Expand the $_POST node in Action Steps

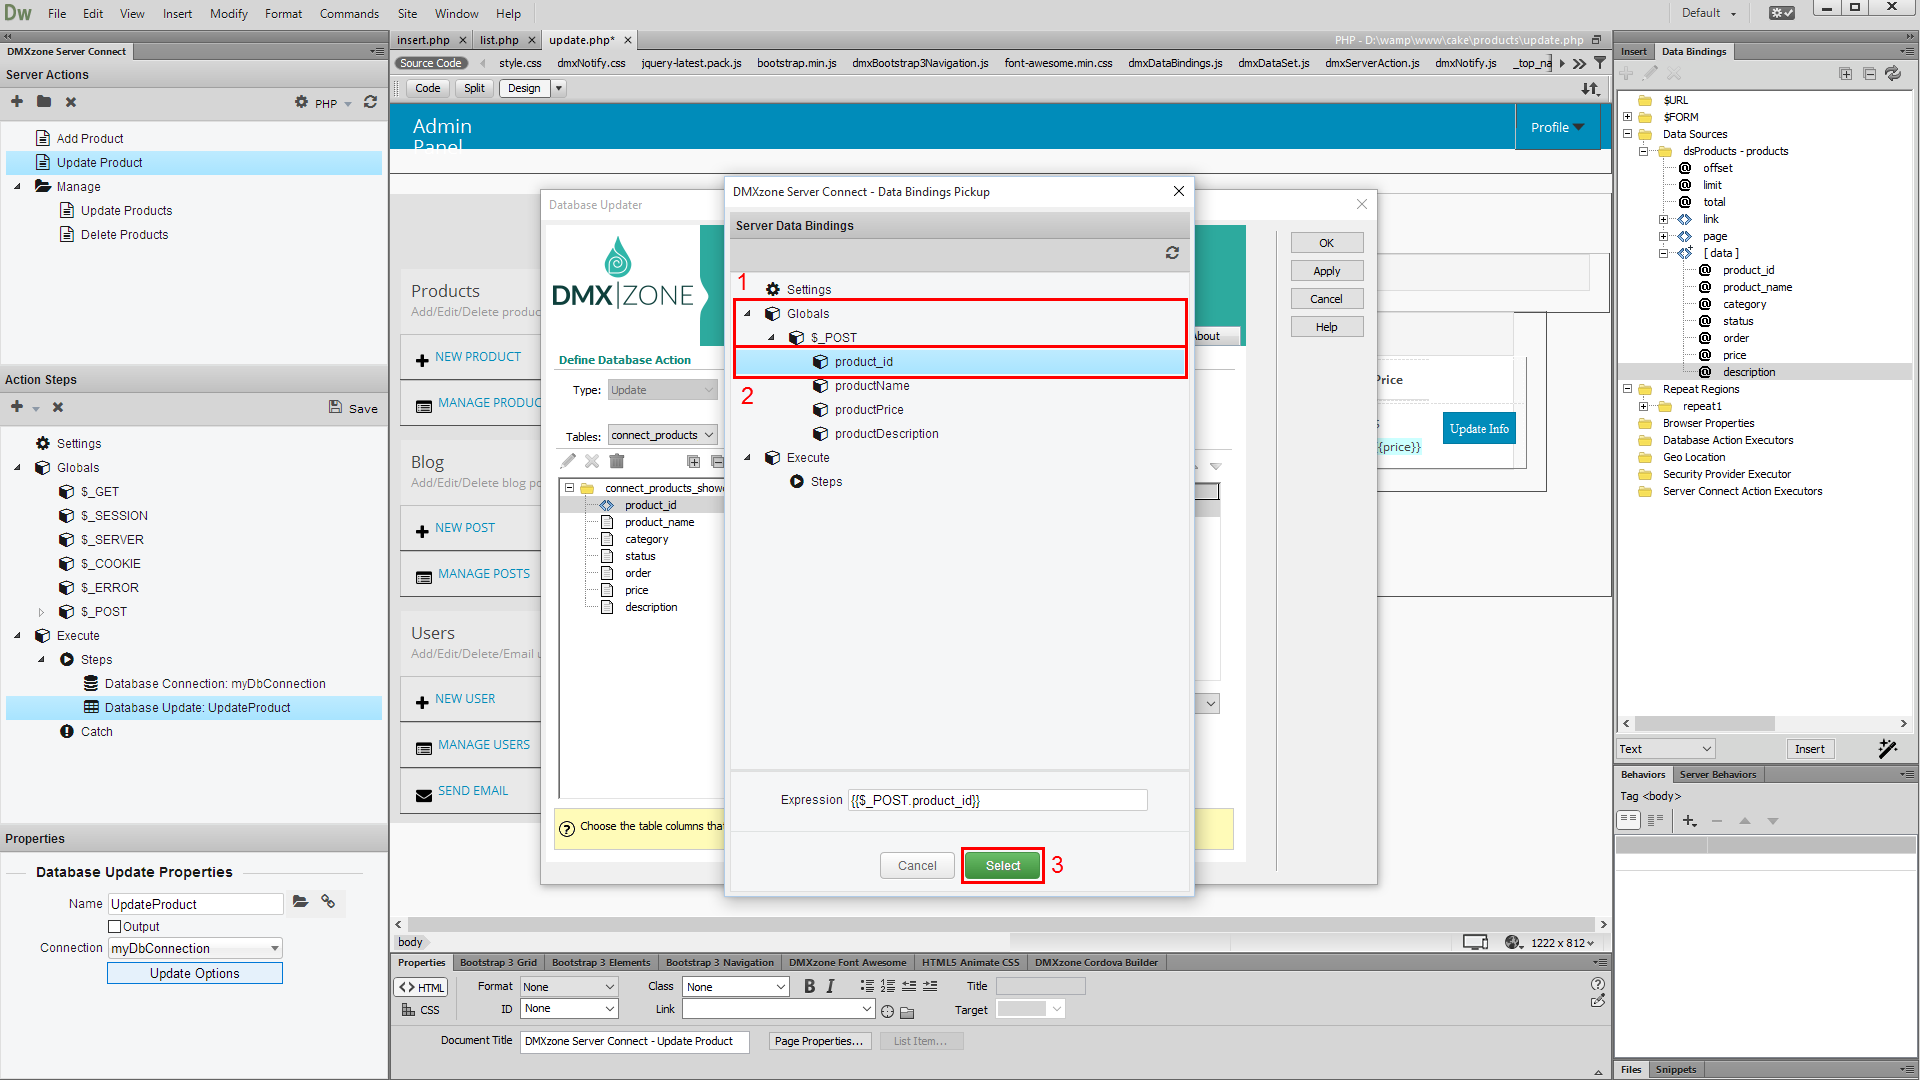tap(41, 612)
